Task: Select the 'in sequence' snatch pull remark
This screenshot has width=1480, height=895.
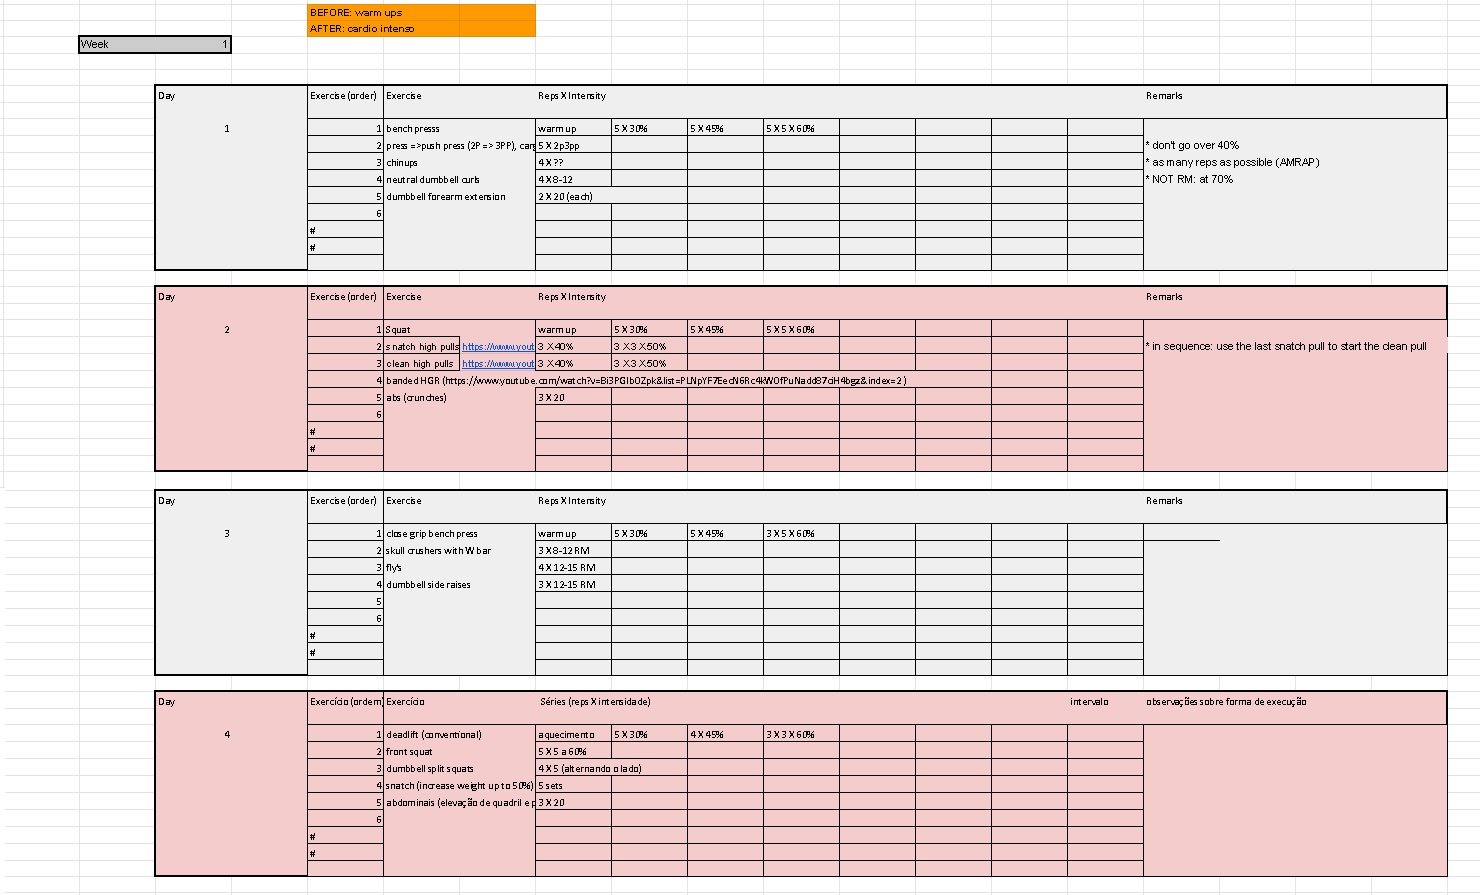Action: (1286, 346)
